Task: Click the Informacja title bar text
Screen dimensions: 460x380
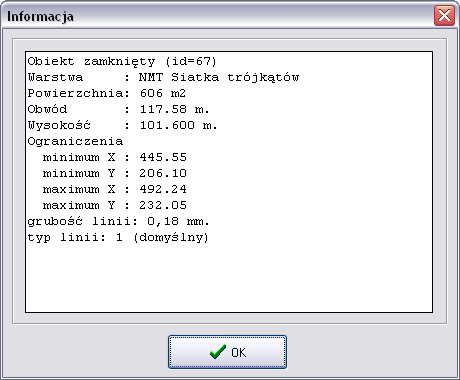Action: (x=40, y=16)
